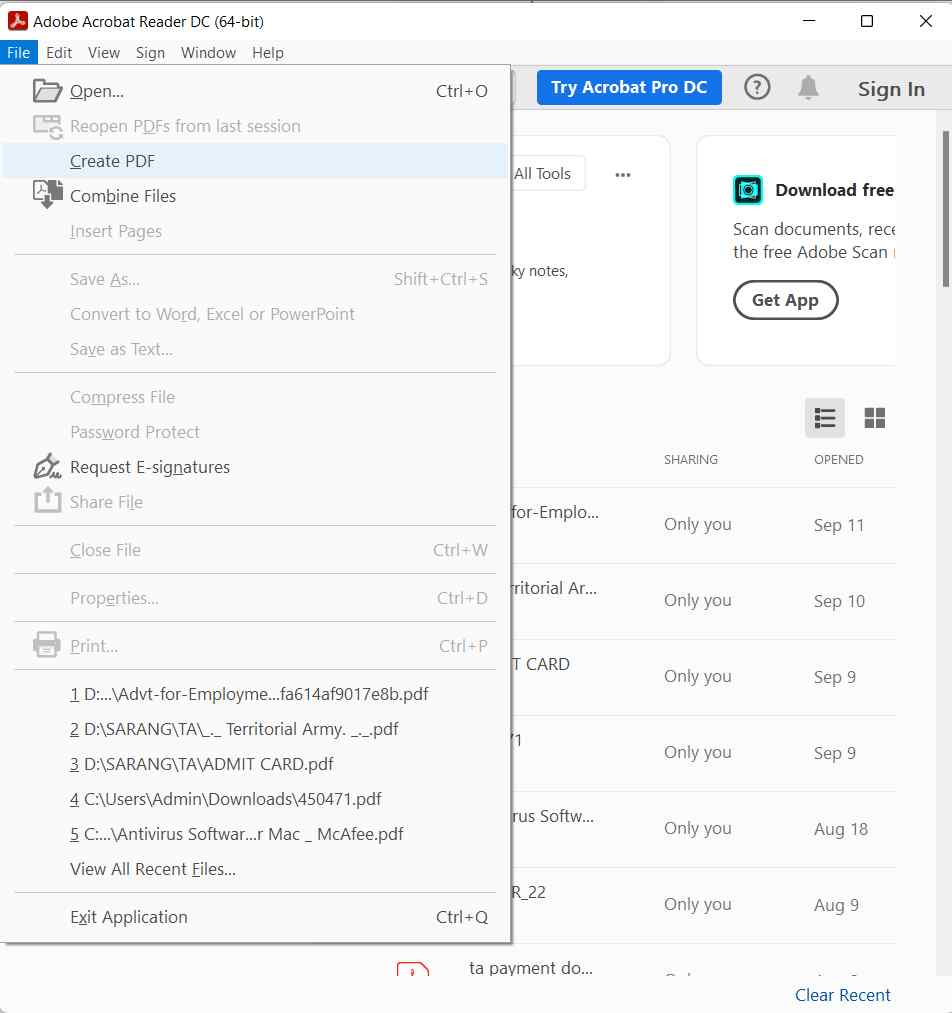952x1013 pixels.
Task: Click the Clear Recent link
Action: click(x=842, y=994)
